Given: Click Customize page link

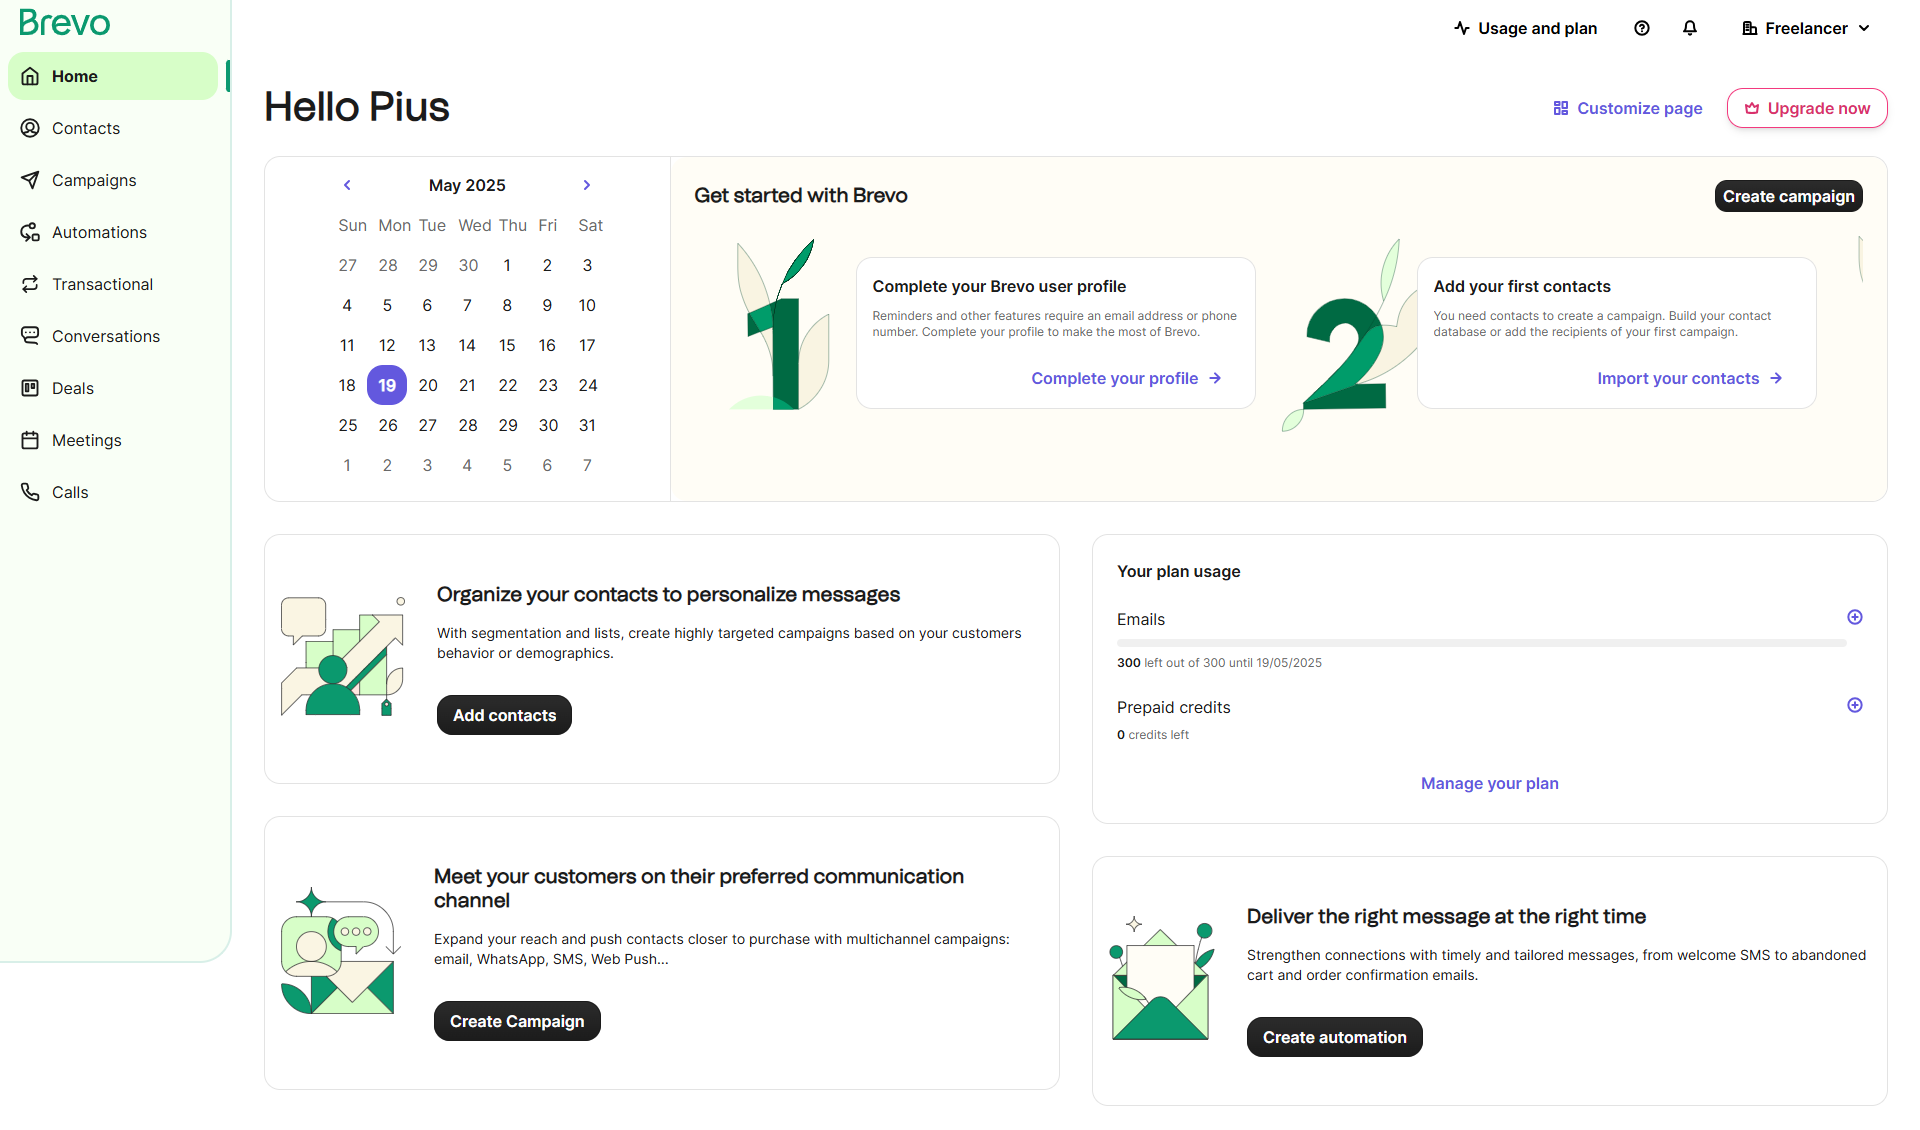Looking at the screenshot, I should coord(1628,108).
